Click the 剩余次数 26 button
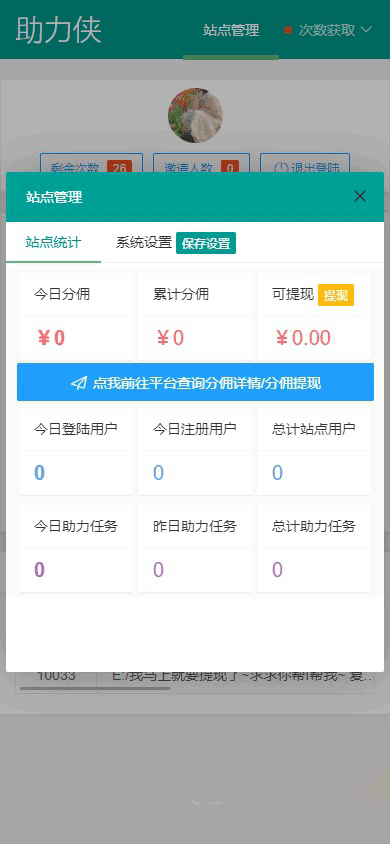The width and height of the screenshot is (390, 844). coord(91,165)
